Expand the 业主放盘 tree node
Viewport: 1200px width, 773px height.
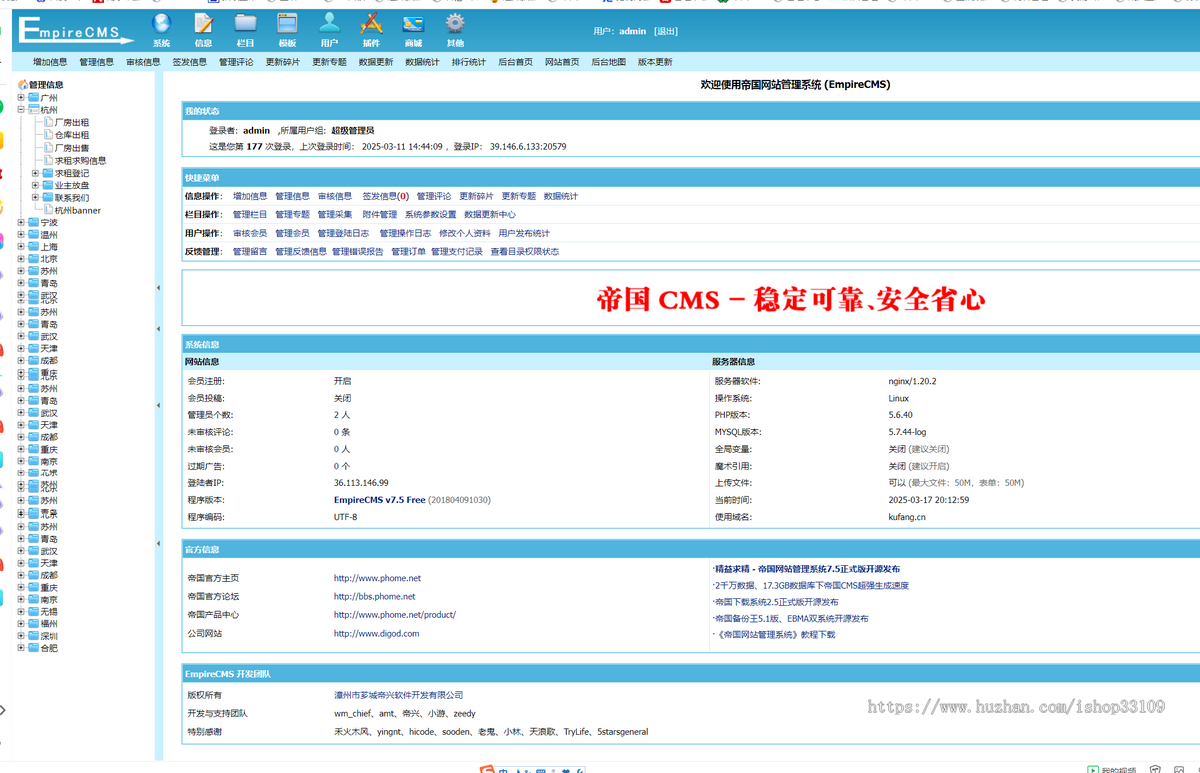pos(35,185)
